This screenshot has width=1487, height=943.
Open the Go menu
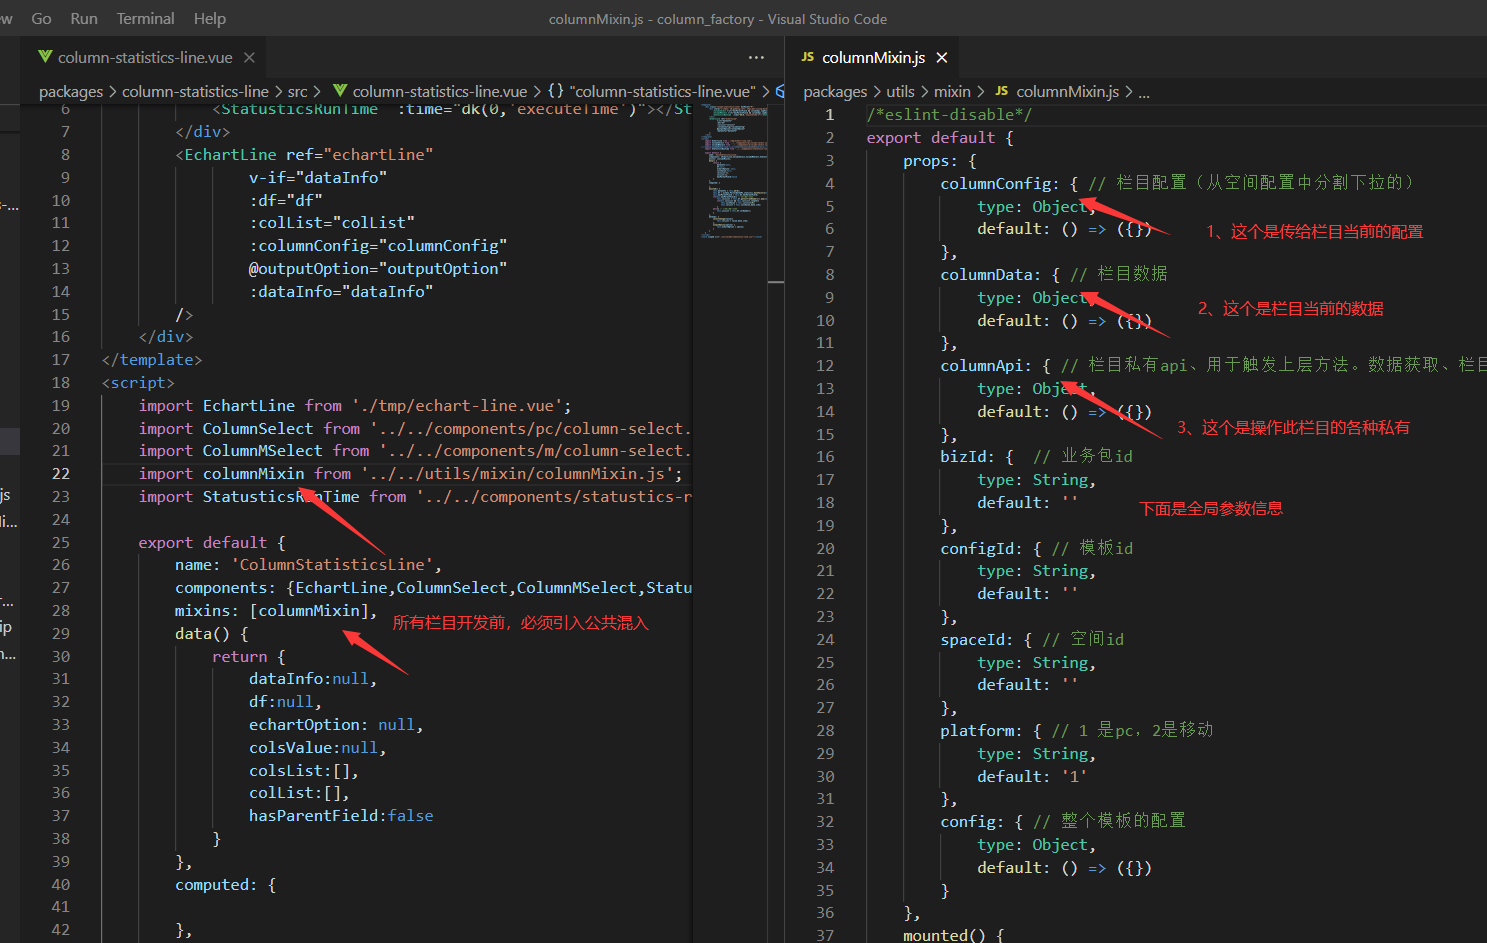pos(41,18)
